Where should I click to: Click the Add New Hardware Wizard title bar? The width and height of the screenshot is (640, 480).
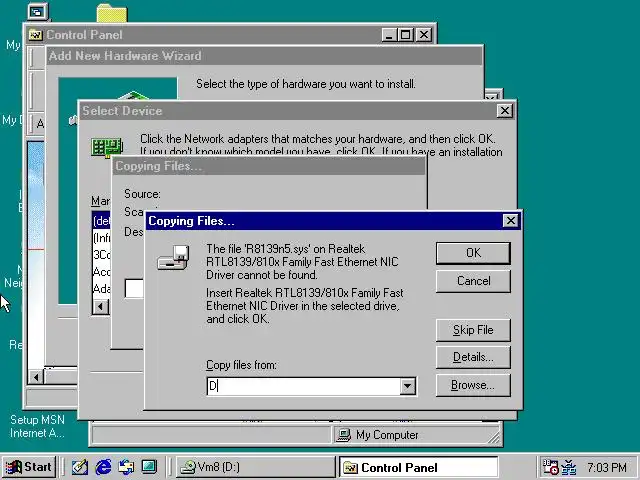(x=264, y=56)
